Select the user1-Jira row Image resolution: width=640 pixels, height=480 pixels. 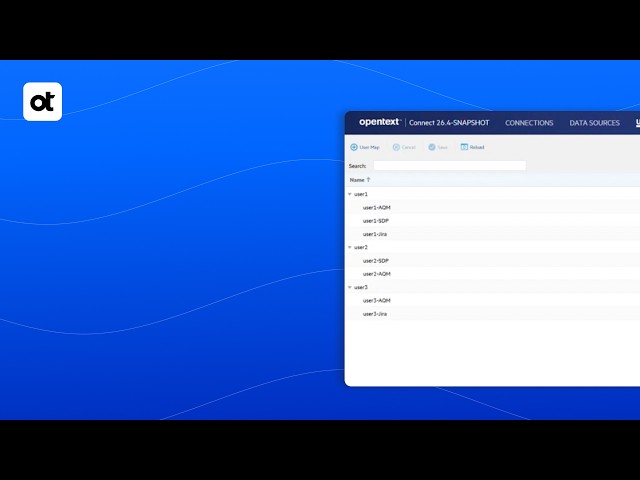[492, 234]
